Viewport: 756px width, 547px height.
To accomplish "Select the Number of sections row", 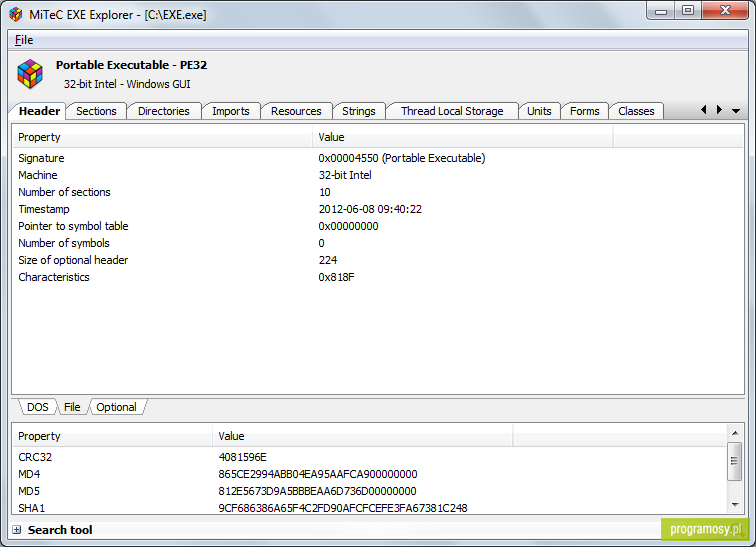I will pos(378,192).
